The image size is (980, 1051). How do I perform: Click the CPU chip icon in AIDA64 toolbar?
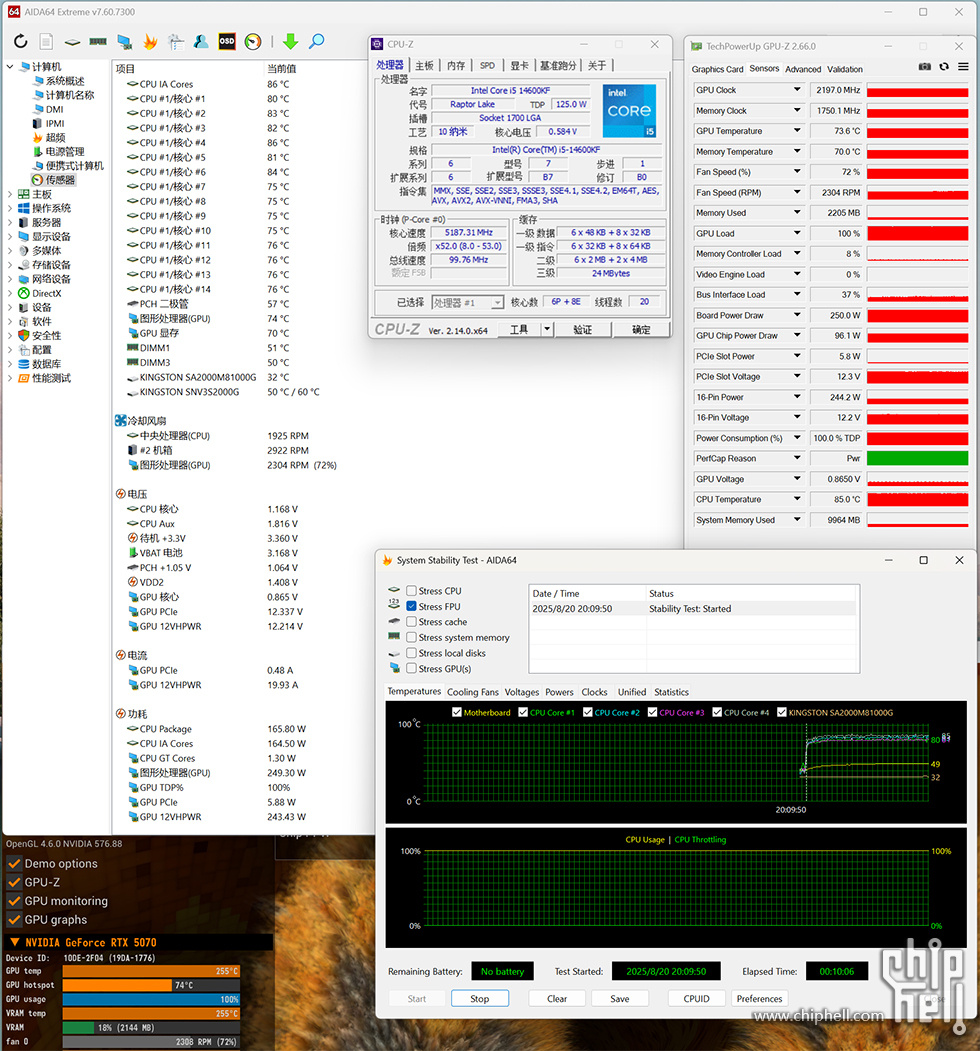(x=72, y=42)
